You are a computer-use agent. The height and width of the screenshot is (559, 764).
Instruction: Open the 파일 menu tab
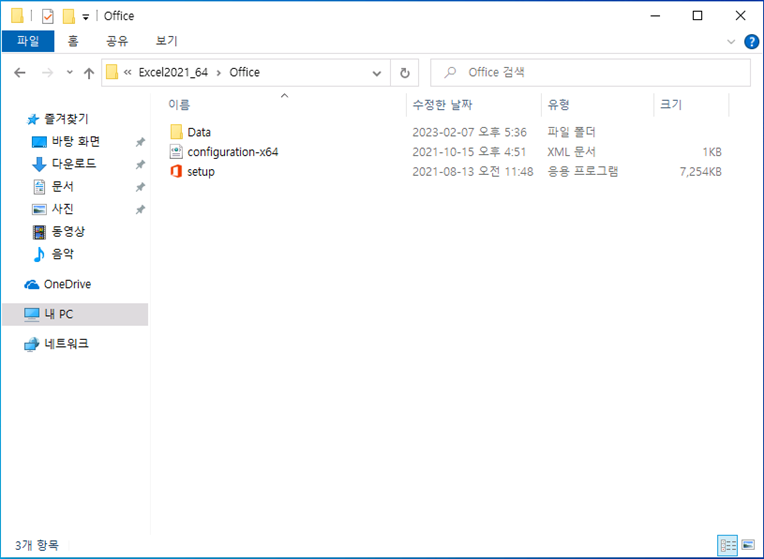(28, 41)
